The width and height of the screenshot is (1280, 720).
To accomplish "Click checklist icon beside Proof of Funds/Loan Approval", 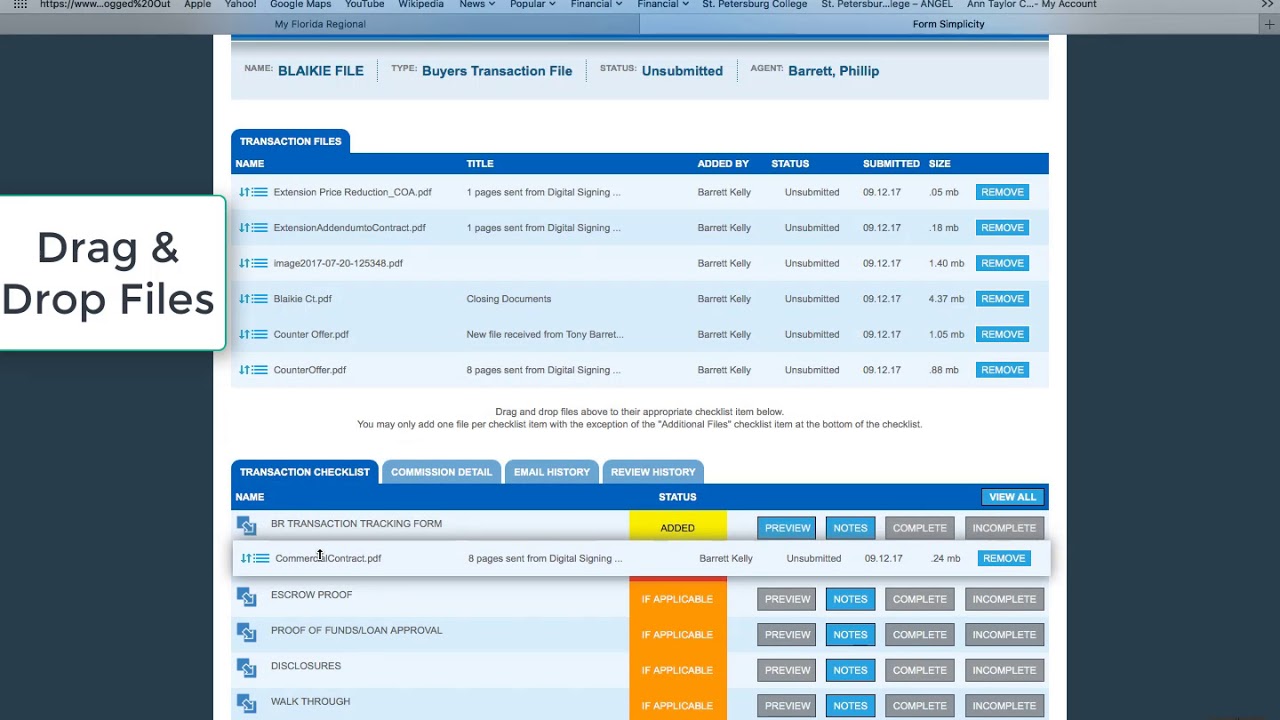I will click(247, 632).
